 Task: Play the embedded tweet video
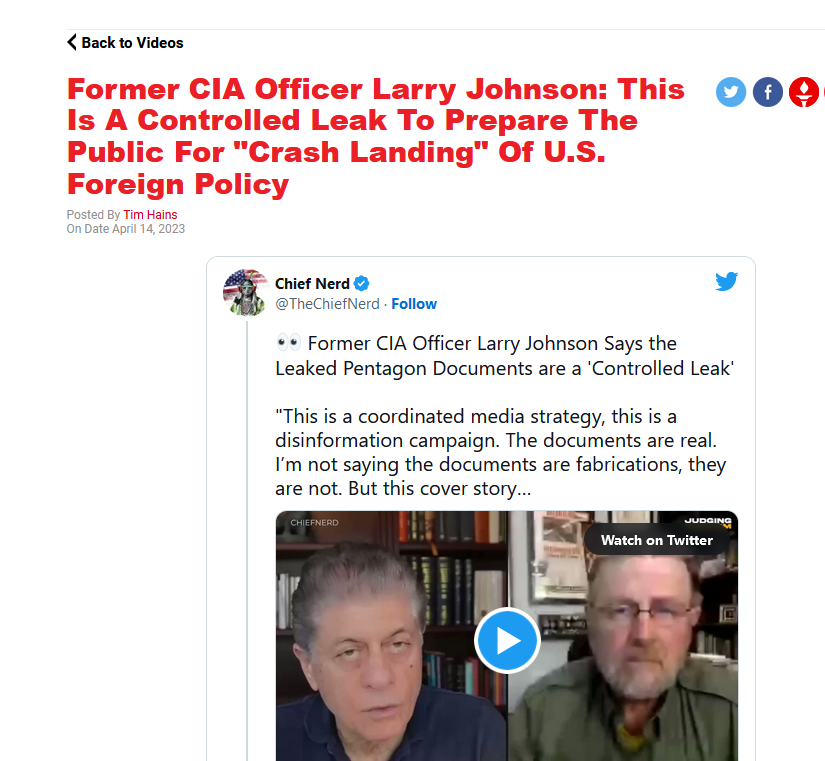pos(507,640)
